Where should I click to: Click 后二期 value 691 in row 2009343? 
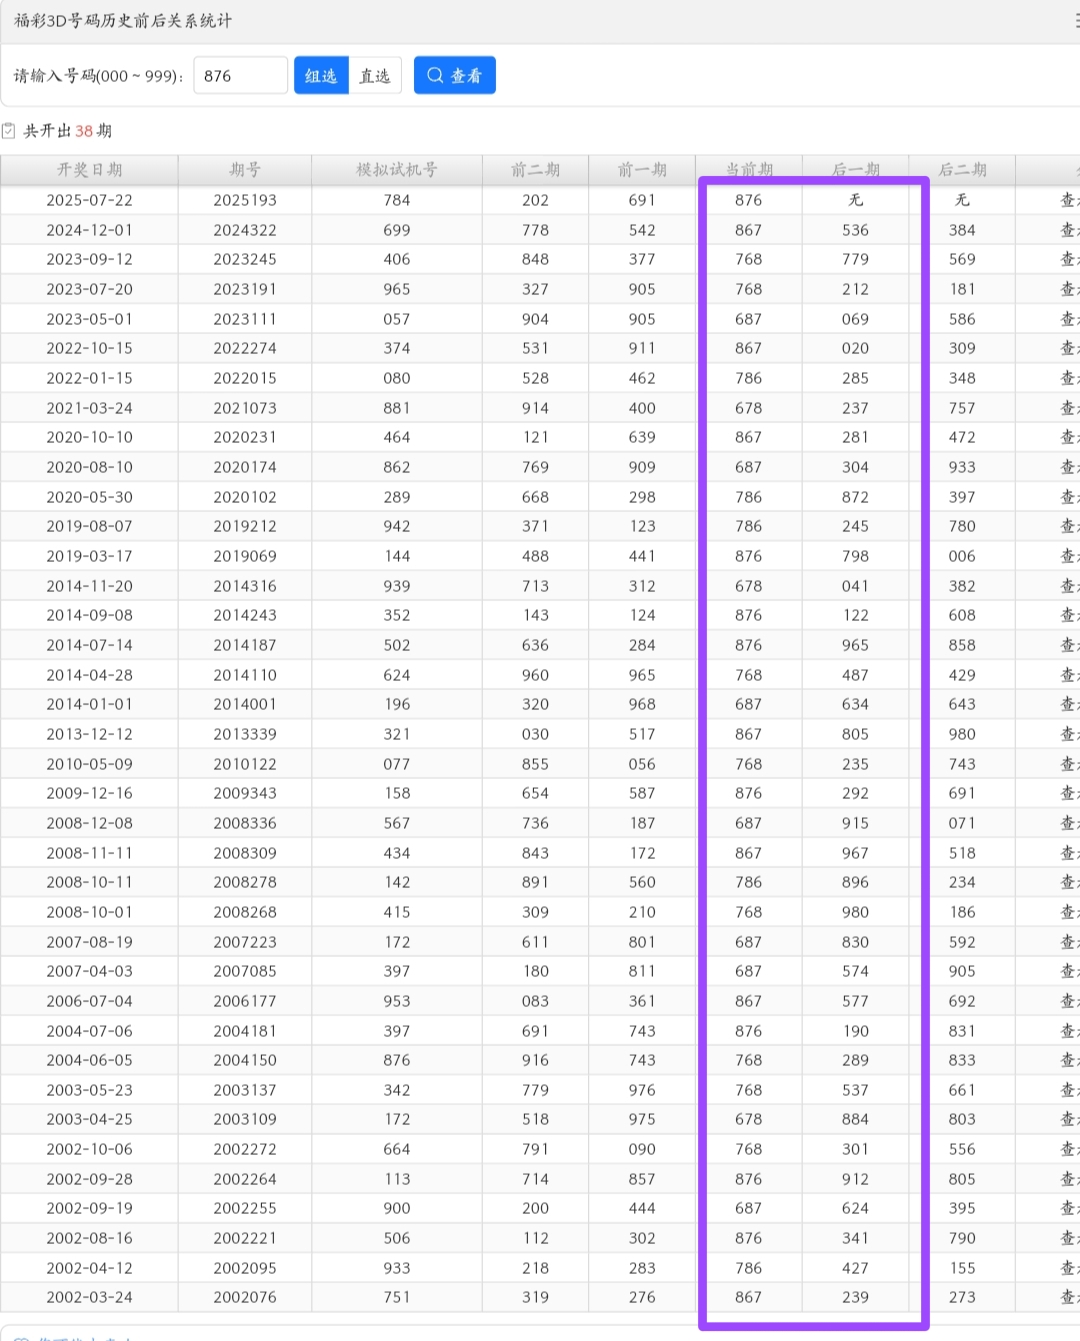(962, 793)
